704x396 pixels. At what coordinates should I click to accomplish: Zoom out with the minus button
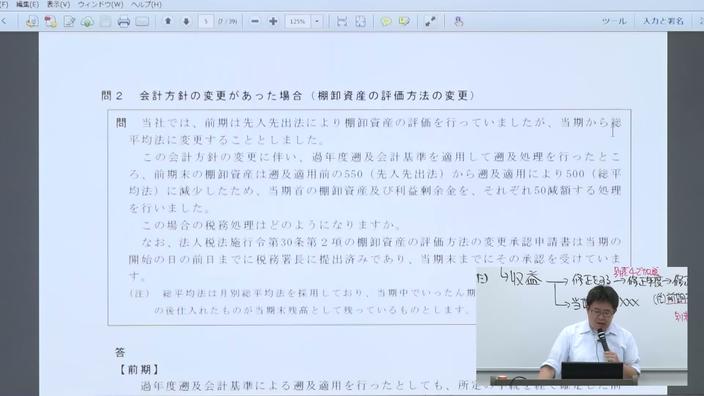coord(255,21)
